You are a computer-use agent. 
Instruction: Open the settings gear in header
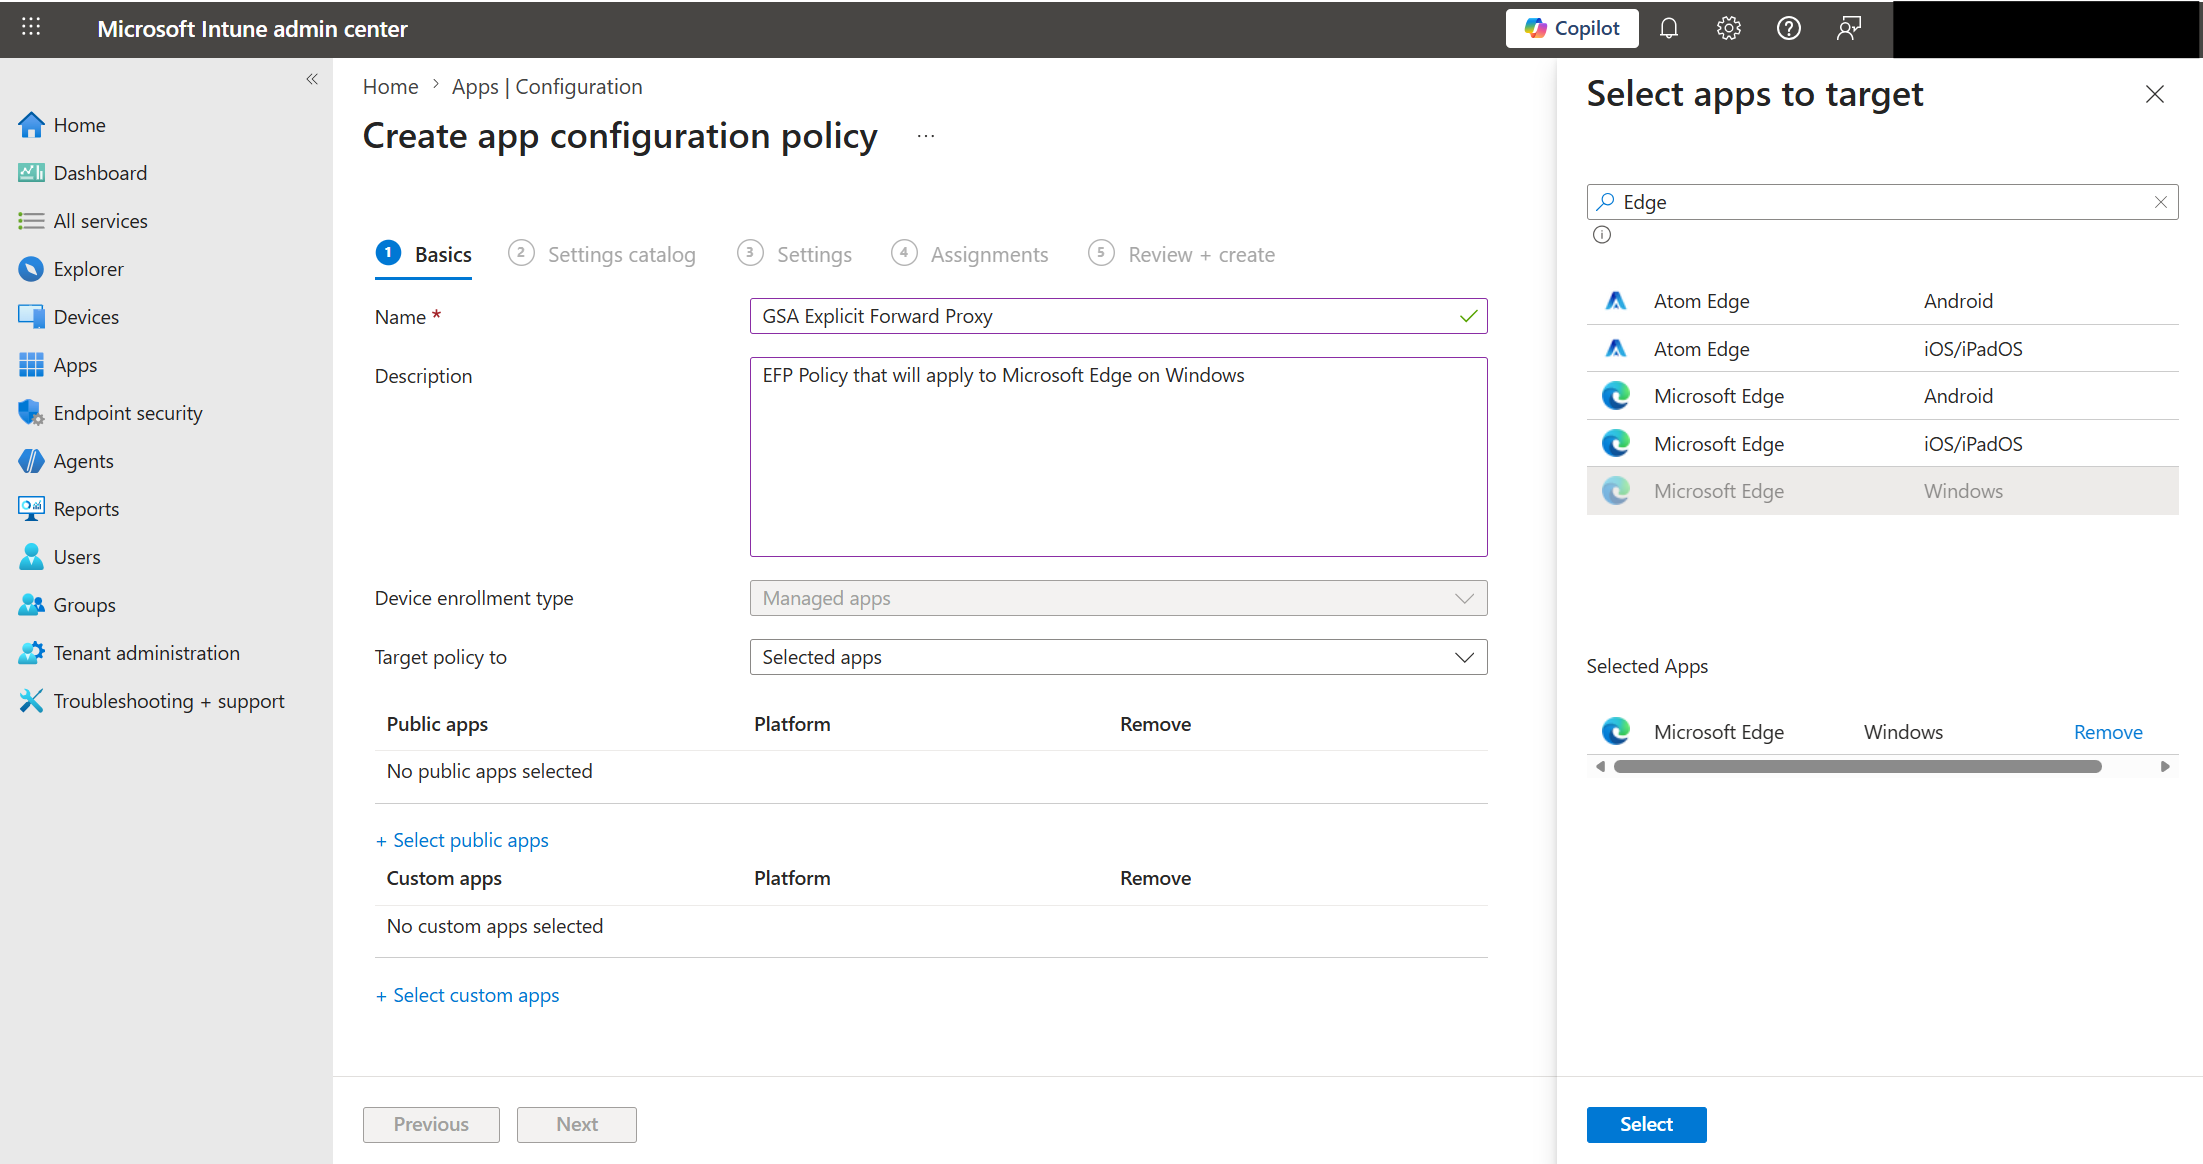(x=1729, y=28)
